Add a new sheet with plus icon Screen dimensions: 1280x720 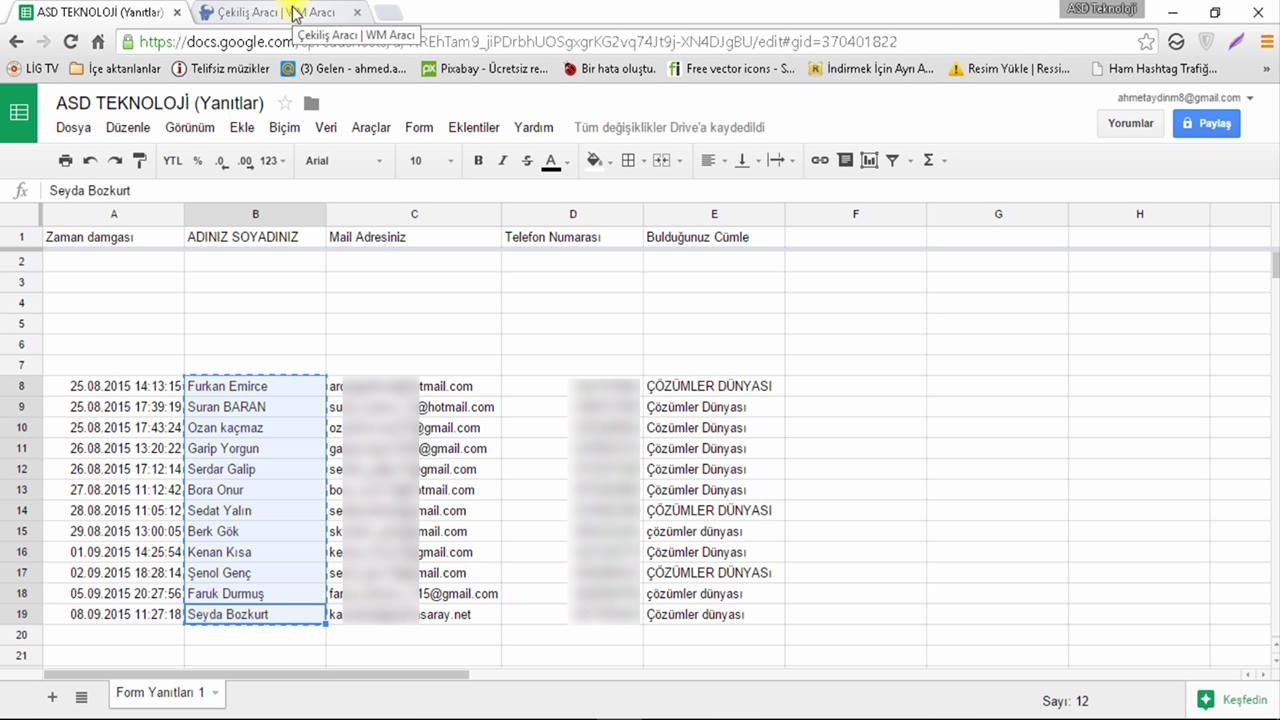pos(52,696)
